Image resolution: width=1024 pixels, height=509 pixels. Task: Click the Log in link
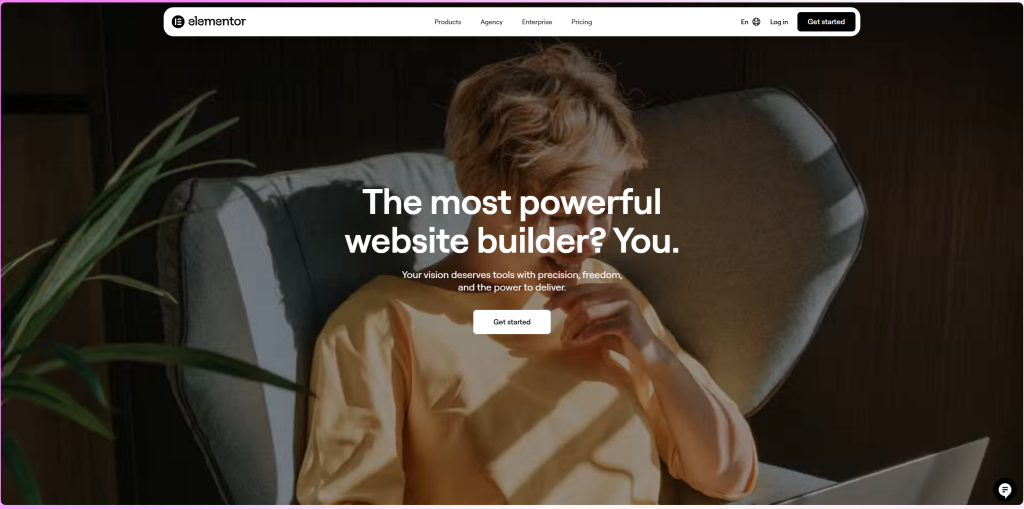point(779,22)
